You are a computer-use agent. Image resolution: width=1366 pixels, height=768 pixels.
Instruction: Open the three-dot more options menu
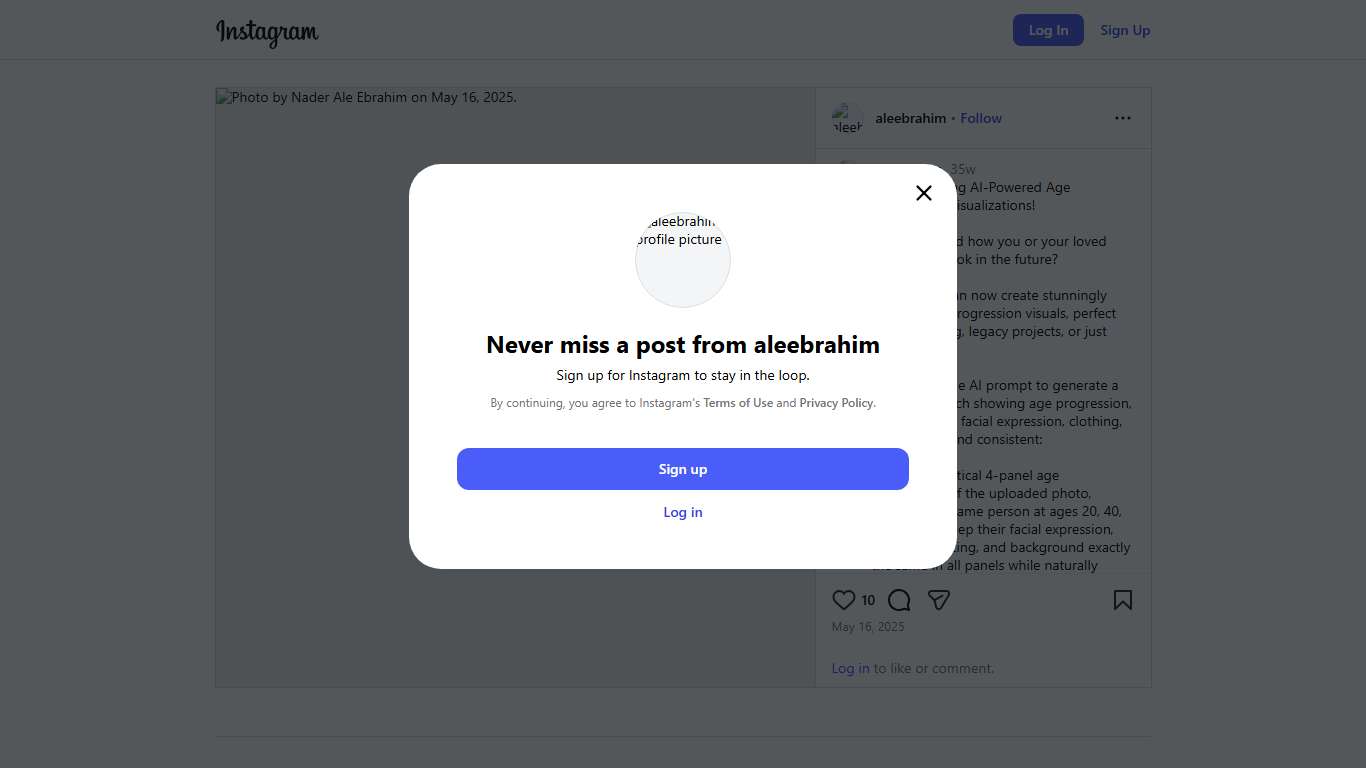[x=1123, y=118]
